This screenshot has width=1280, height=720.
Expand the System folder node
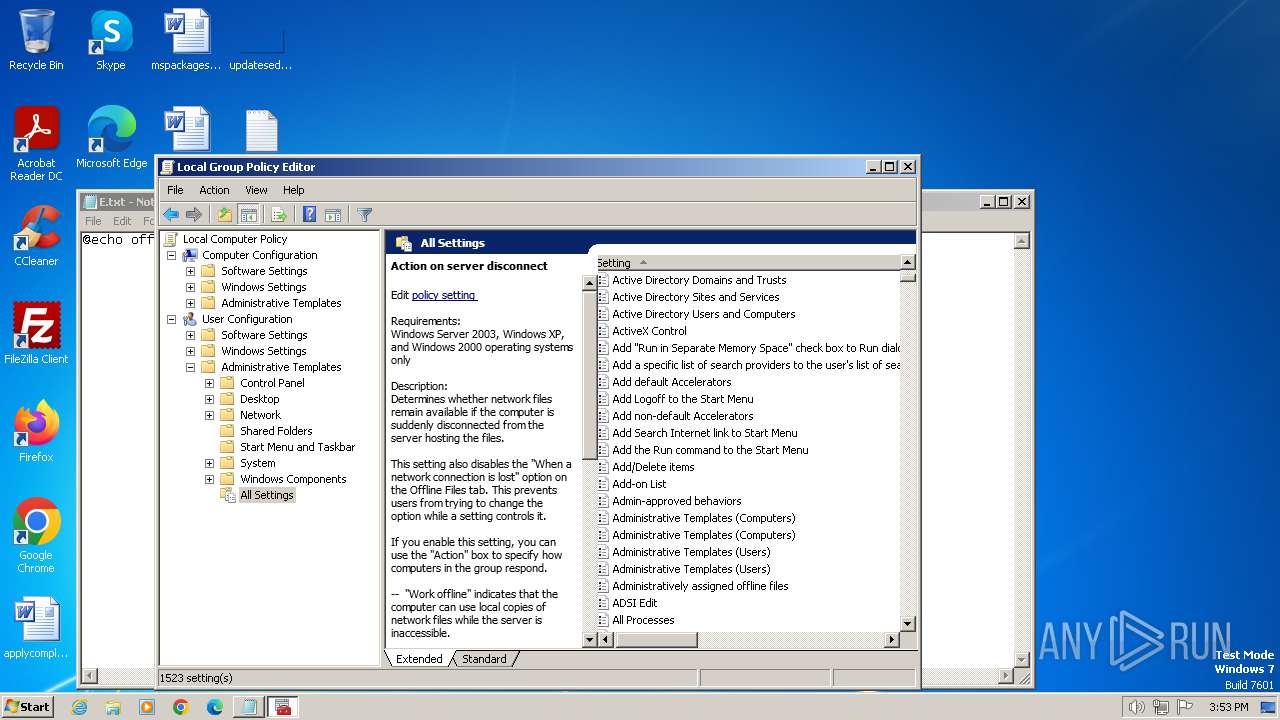click(x=209, y=463)
